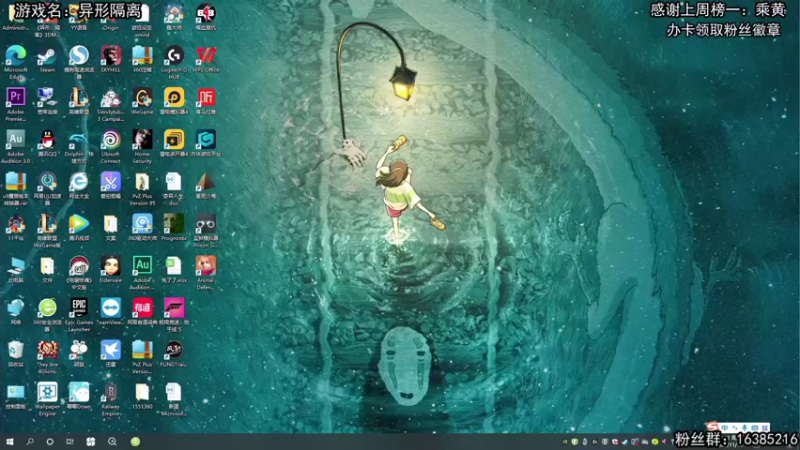800x450 pixels.
Task: Open the Logitech G HUB shortcut
Action: click(174, 55)
